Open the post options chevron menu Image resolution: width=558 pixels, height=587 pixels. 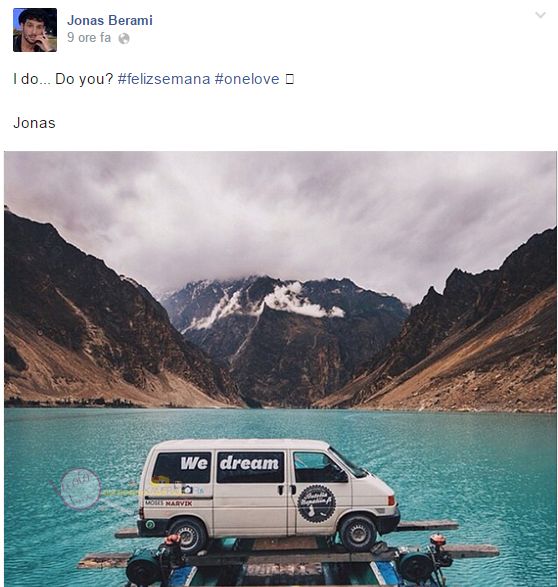(x=540, y=15)
